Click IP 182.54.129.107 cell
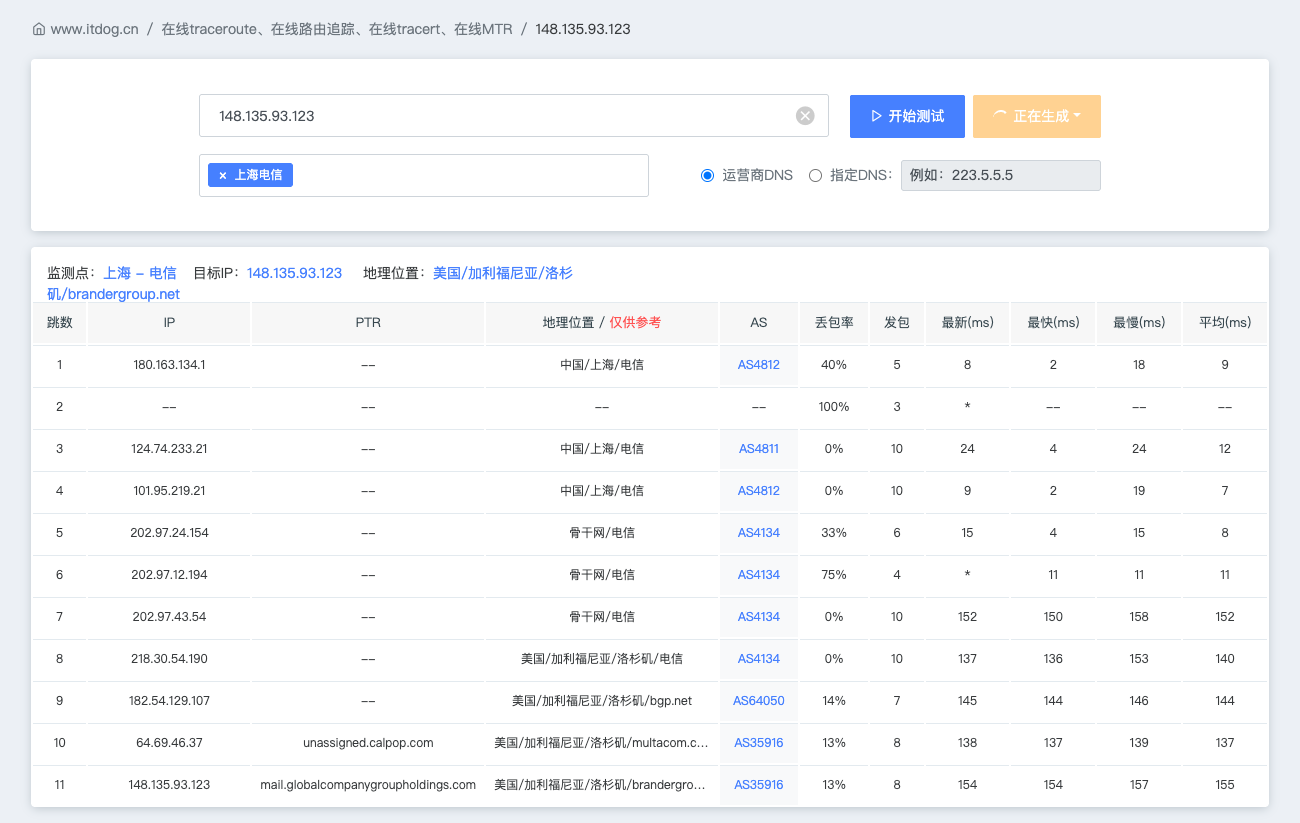 (169, 701)
